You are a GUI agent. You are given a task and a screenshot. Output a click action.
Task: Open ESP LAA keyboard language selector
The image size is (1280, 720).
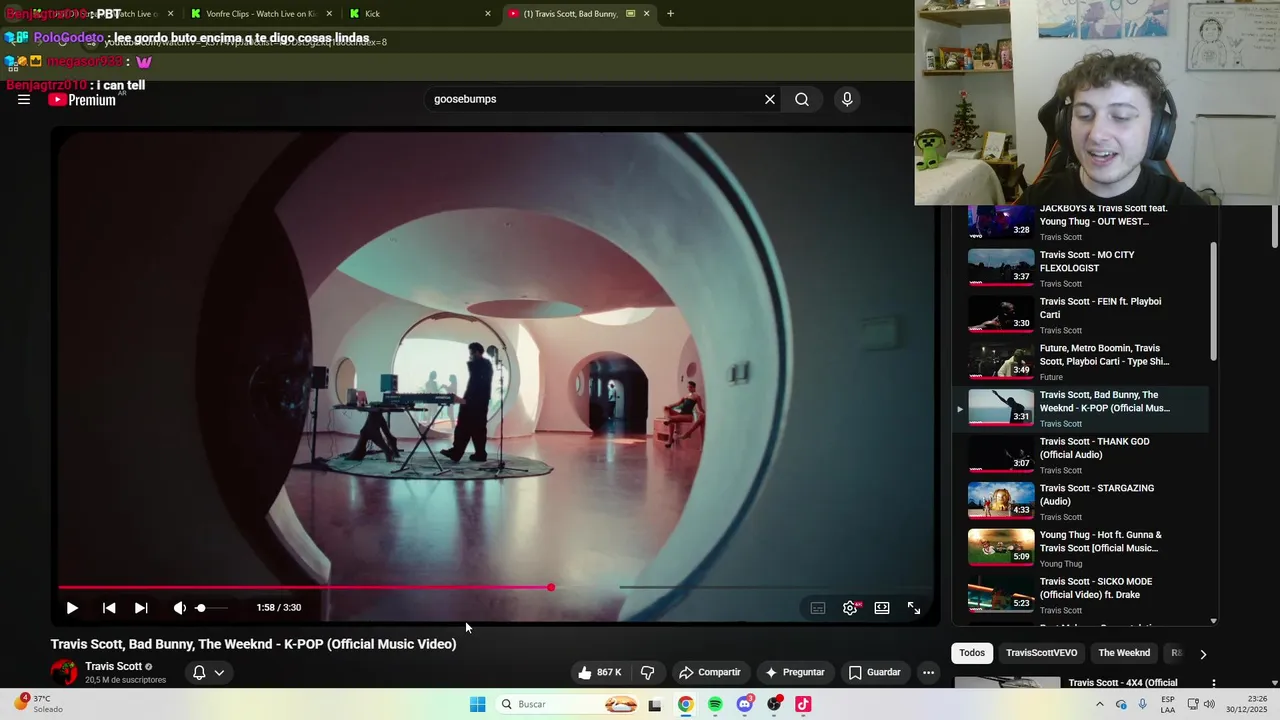(x=1168, y=704)
